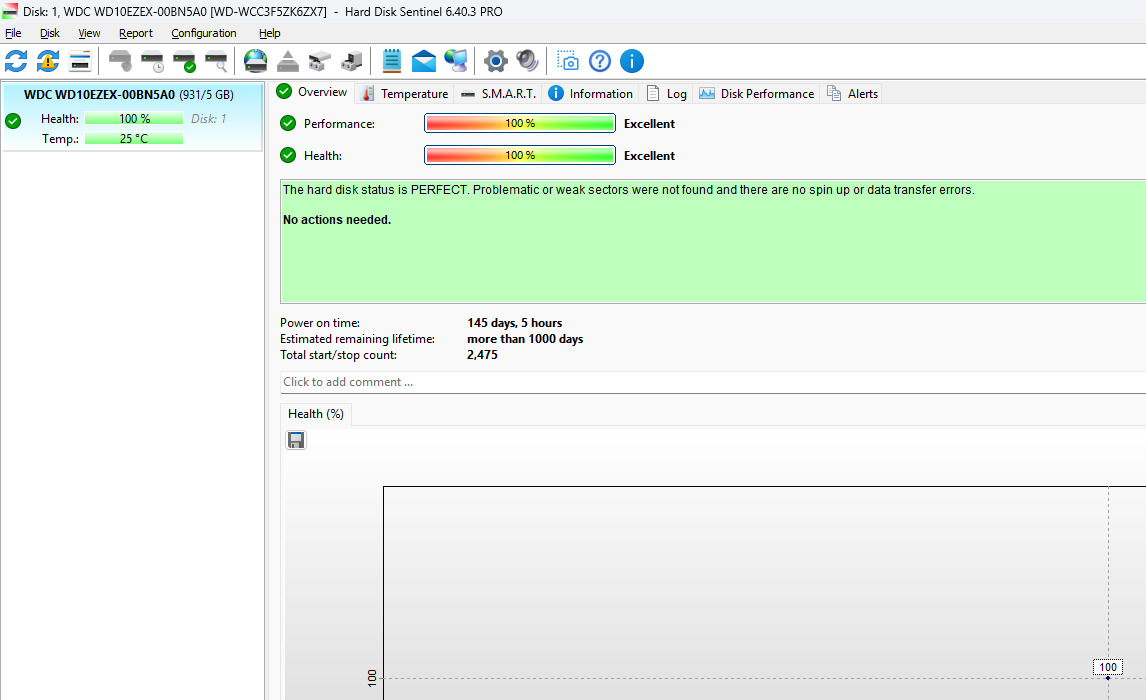The height and width of the screenshot is (700, 1146).
Task: Click the 'Click to add comment' field
Action: point(713,382)
